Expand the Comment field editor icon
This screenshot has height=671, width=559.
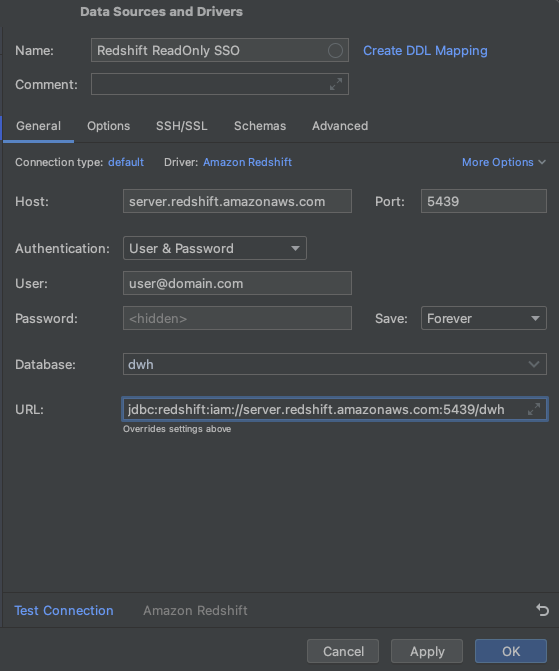click(x=336, y=84)
